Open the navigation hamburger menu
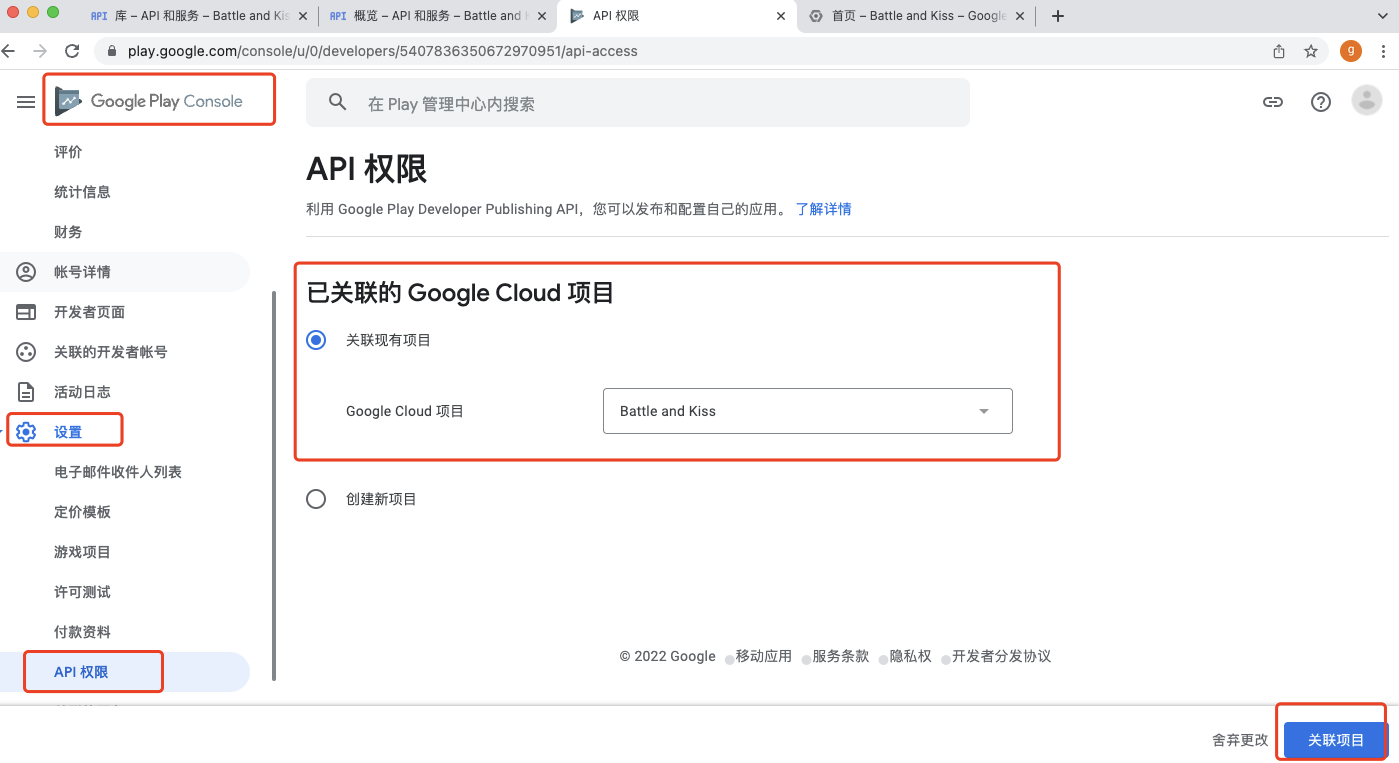The width and height of the screenshot is (1399, 763). point(25,99)
